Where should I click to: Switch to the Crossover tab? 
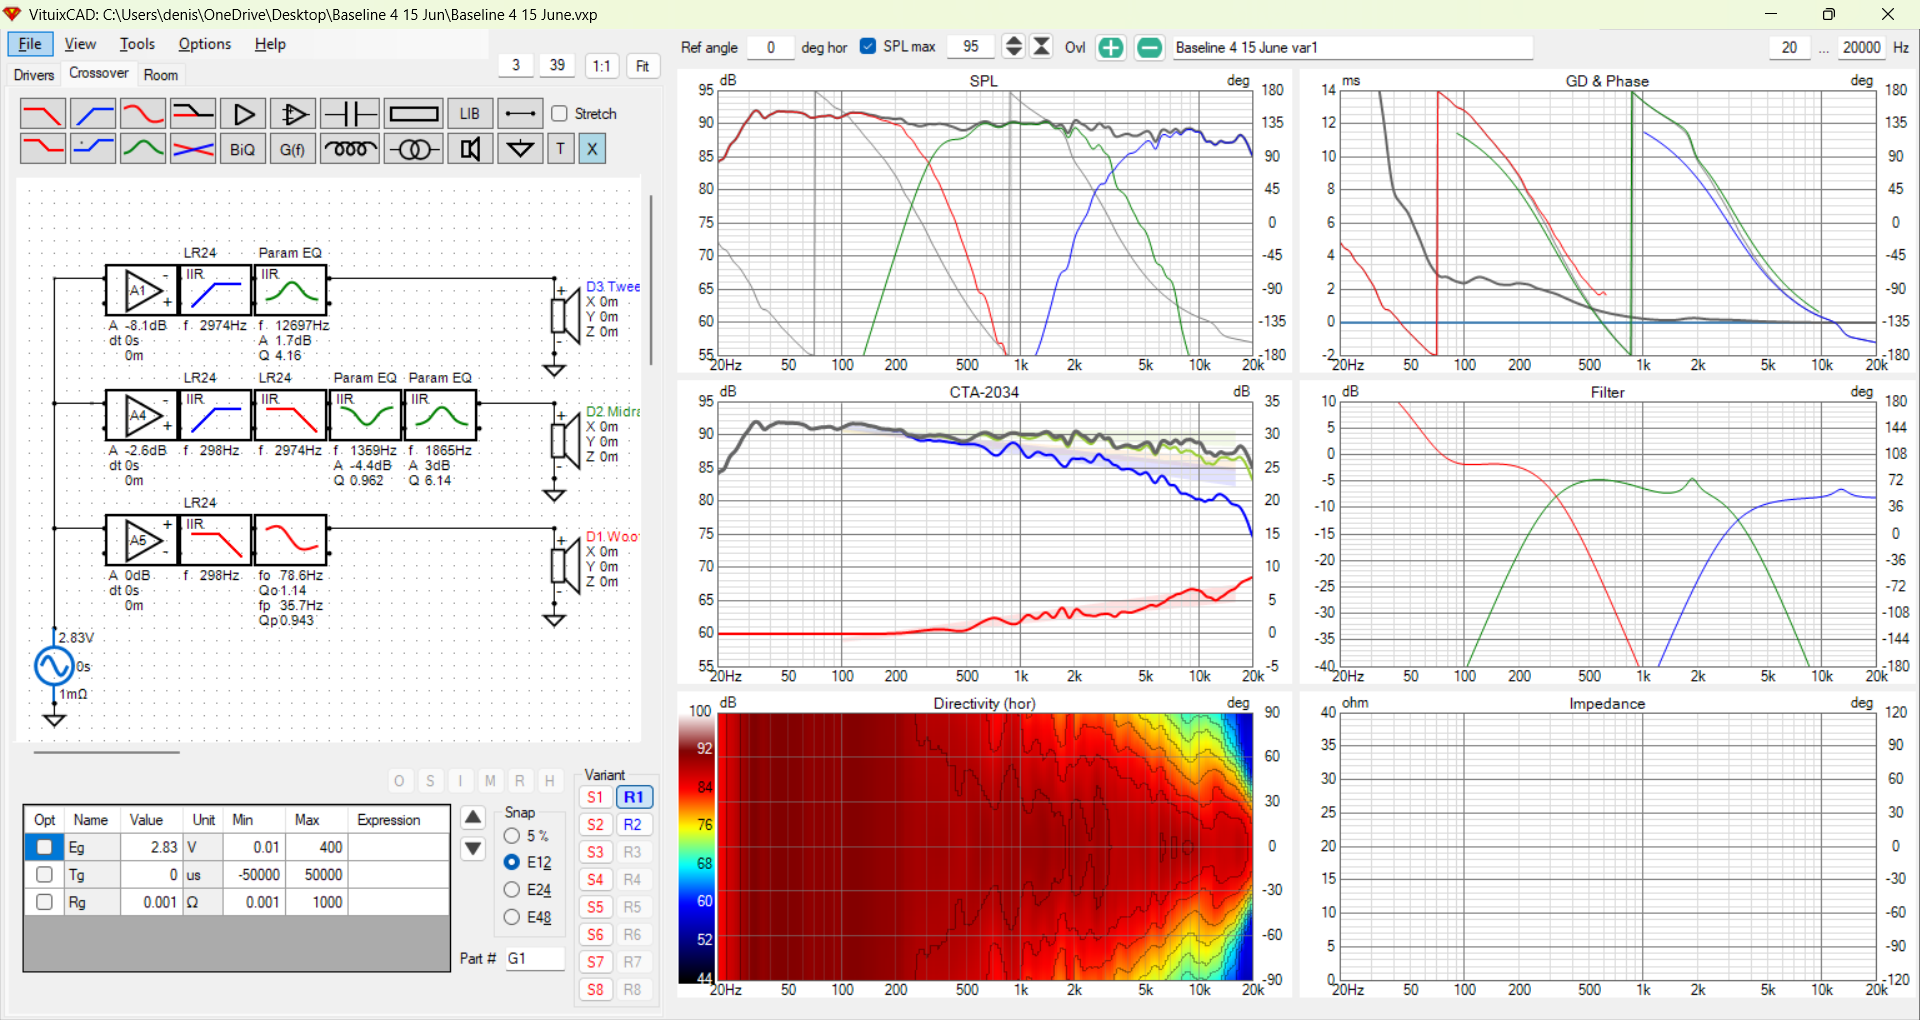point(98,73)
